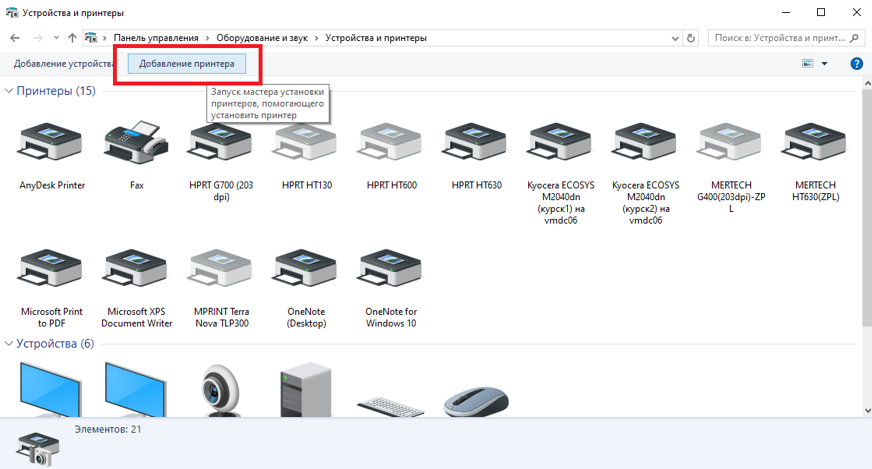
Task: Select Microsoft Print to PDF printer
Action: (x=51, y=273)
